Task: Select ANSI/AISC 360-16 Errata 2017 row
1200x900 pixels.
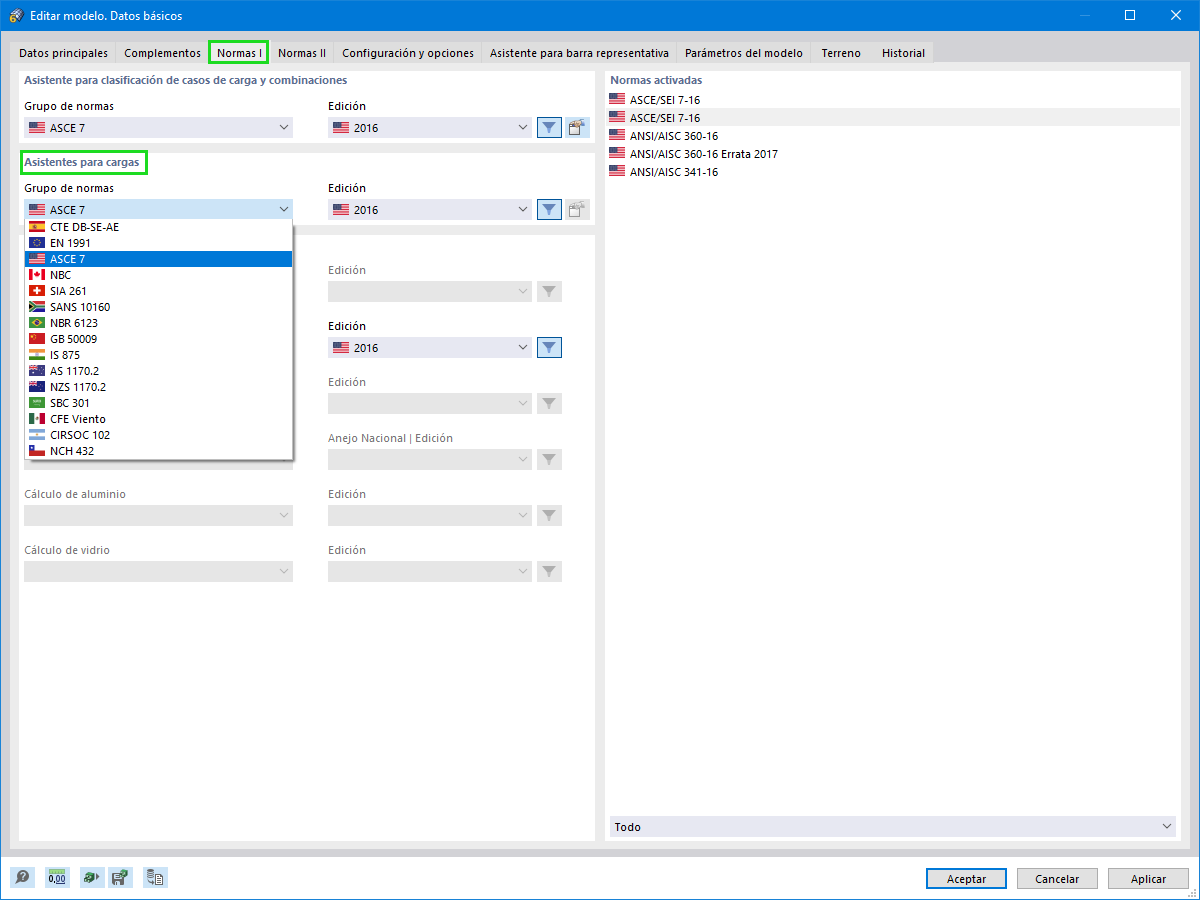Action: [893, 154]
